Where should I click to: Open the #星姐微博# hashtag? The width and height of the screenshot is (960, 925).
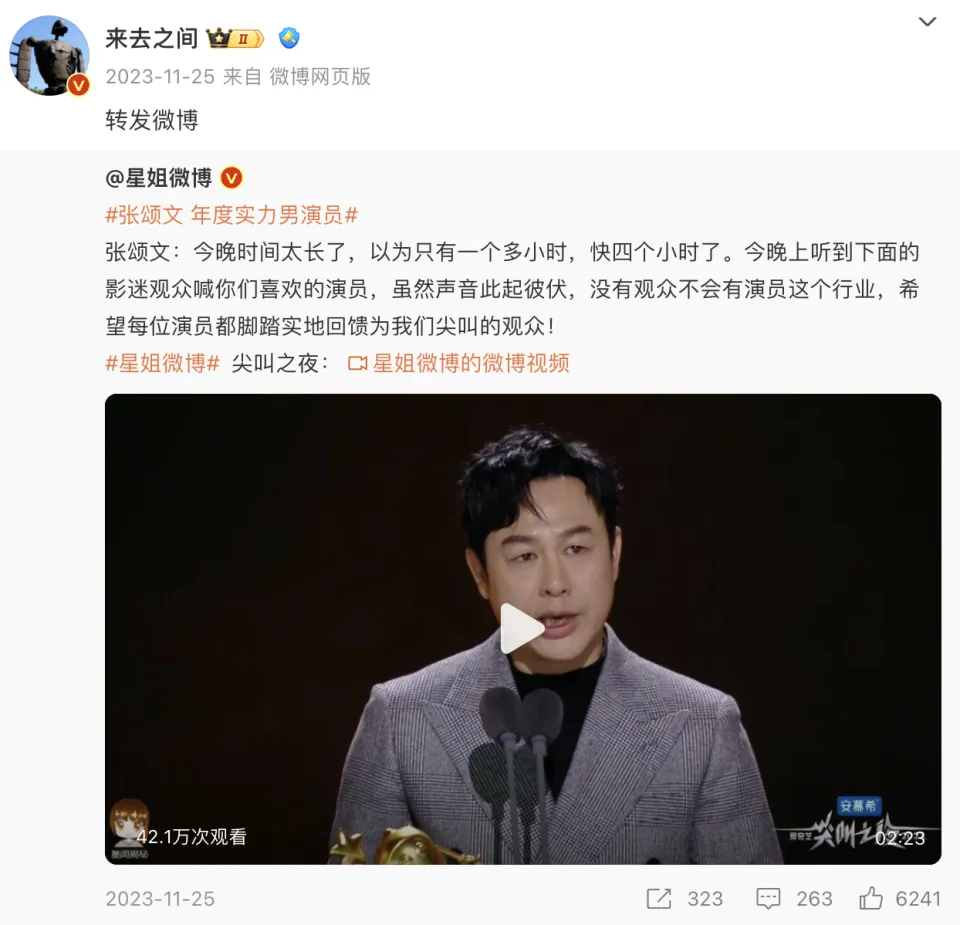point(162,363)
